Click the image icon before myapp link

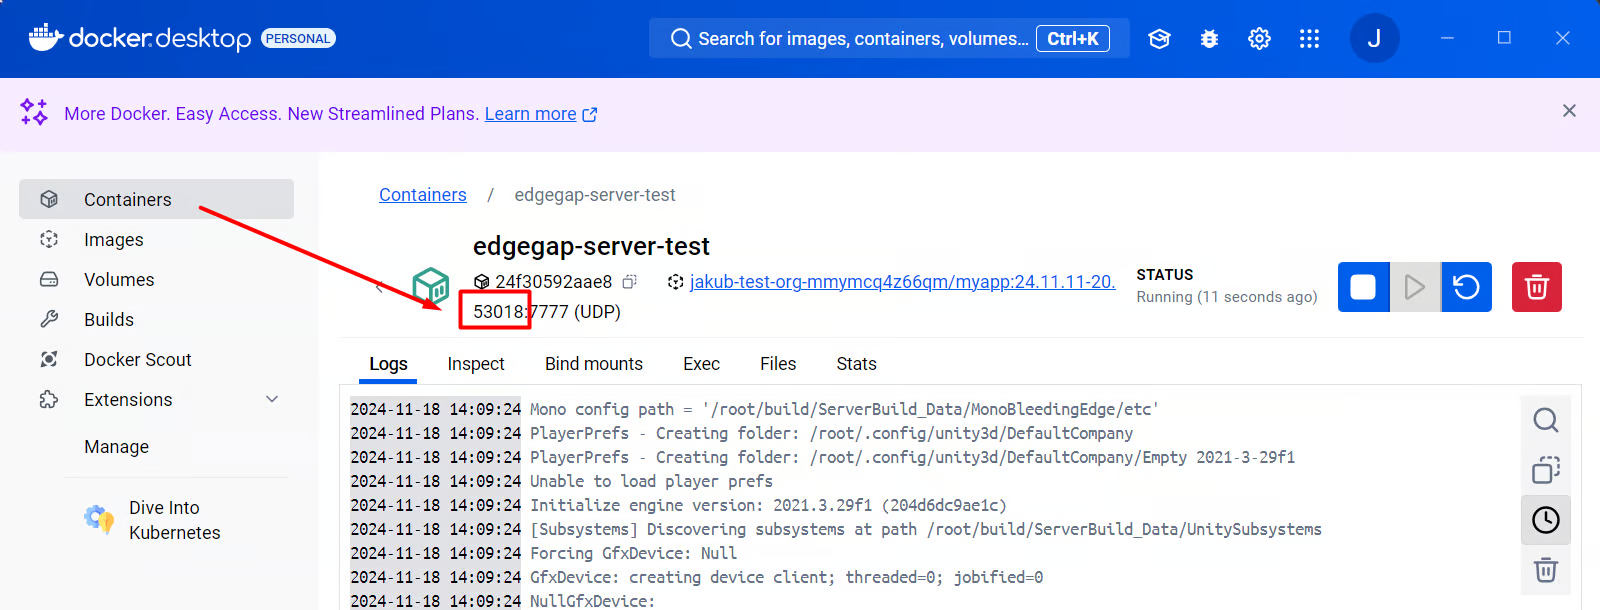point(676,282)
